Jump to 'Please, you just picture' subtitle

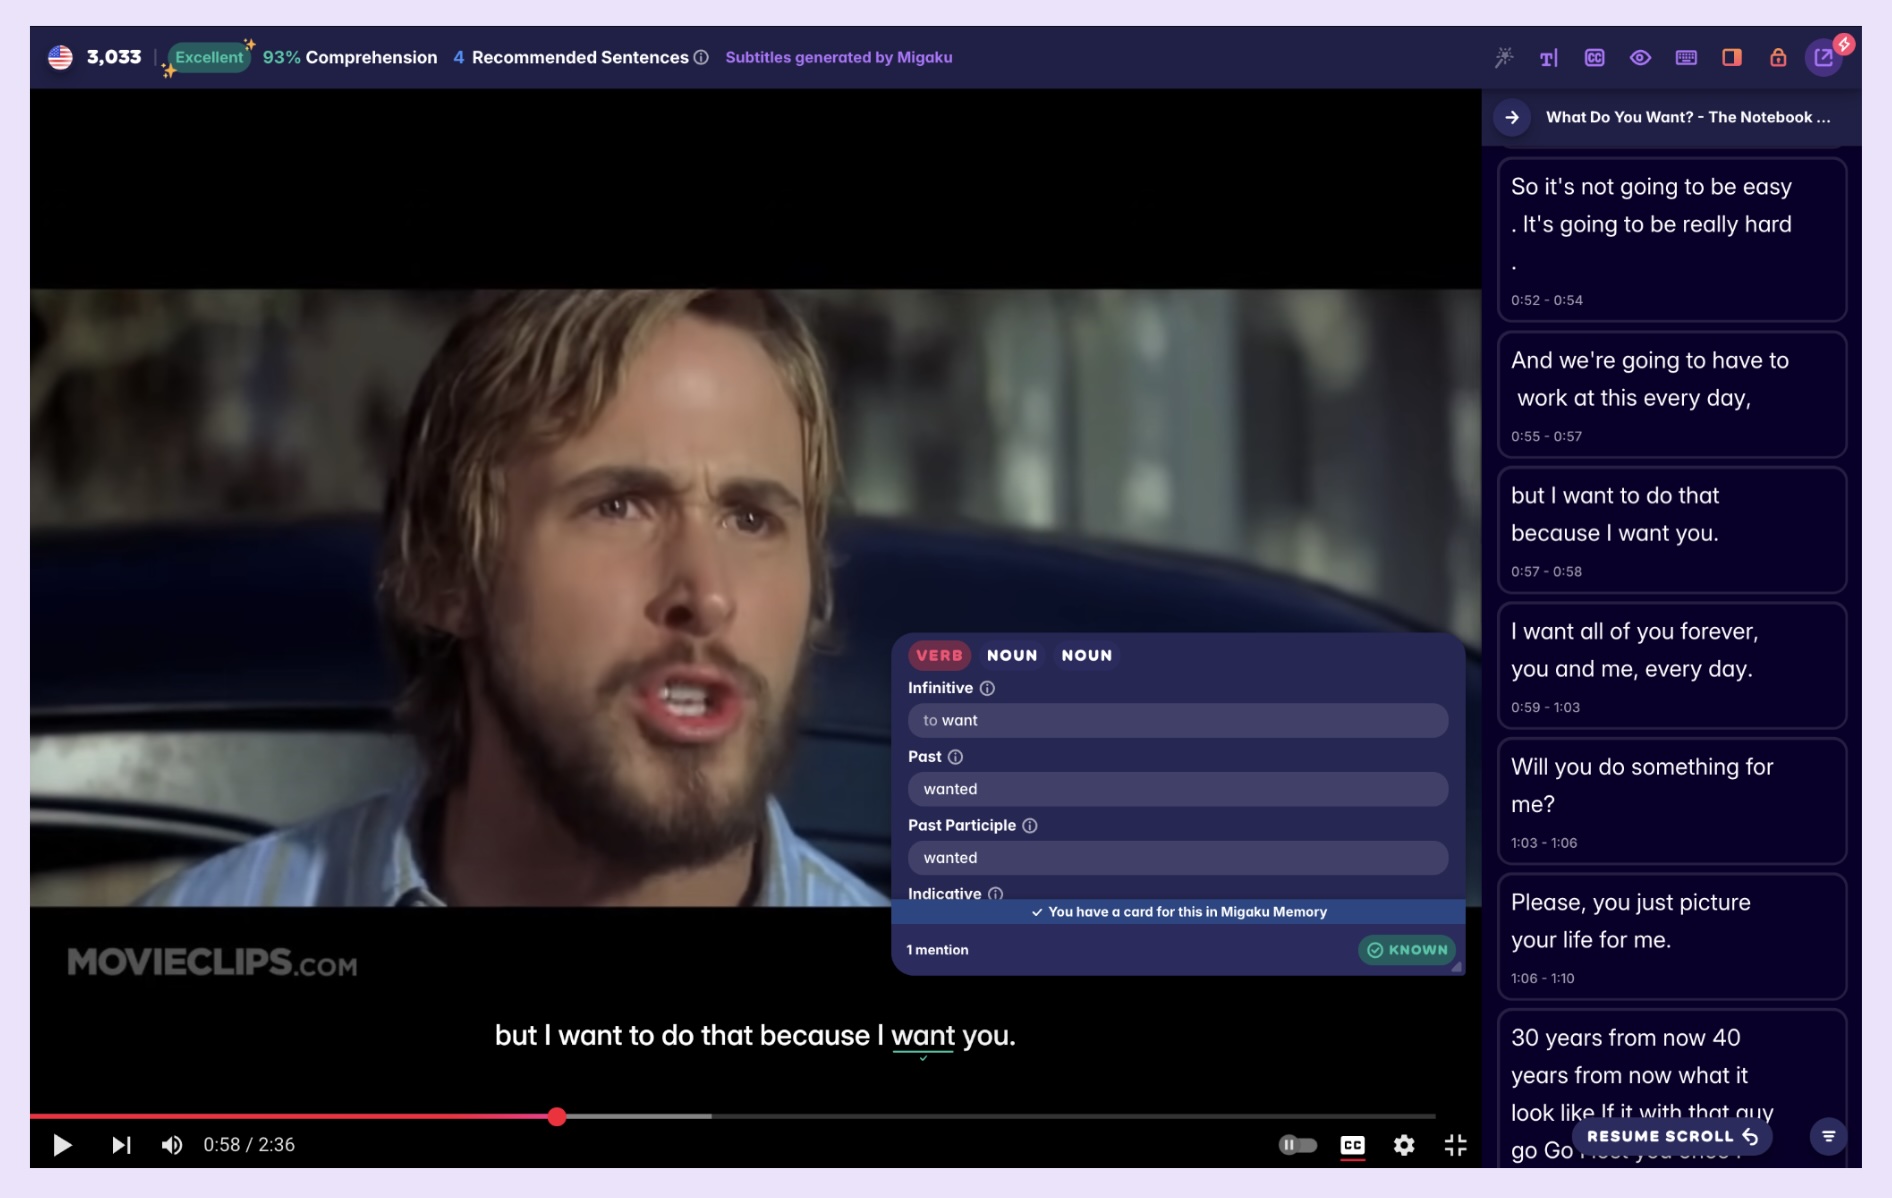1671,937
